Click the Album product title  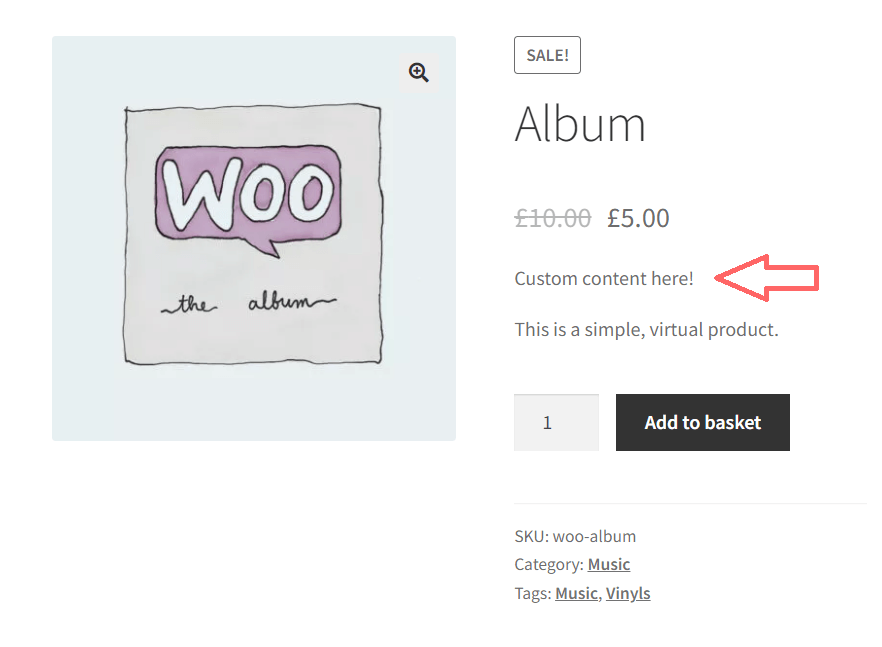580,124
